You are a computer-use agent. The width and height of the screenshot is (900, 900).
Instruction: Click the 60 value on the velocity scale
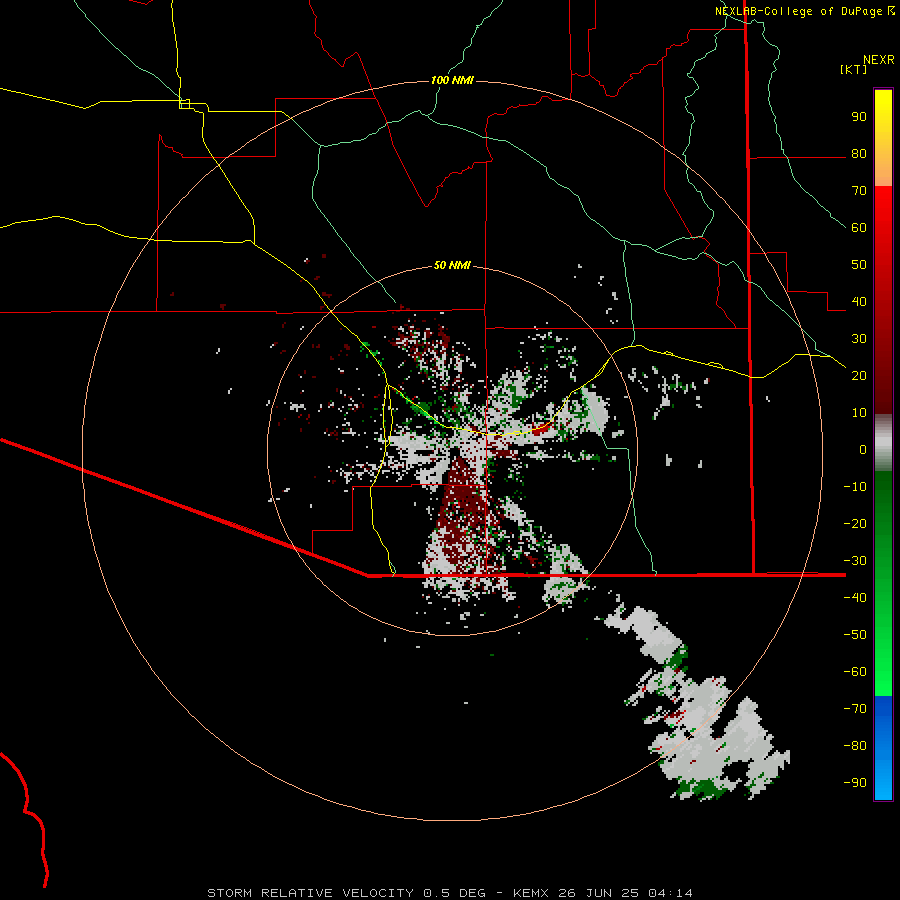point(859,228)
